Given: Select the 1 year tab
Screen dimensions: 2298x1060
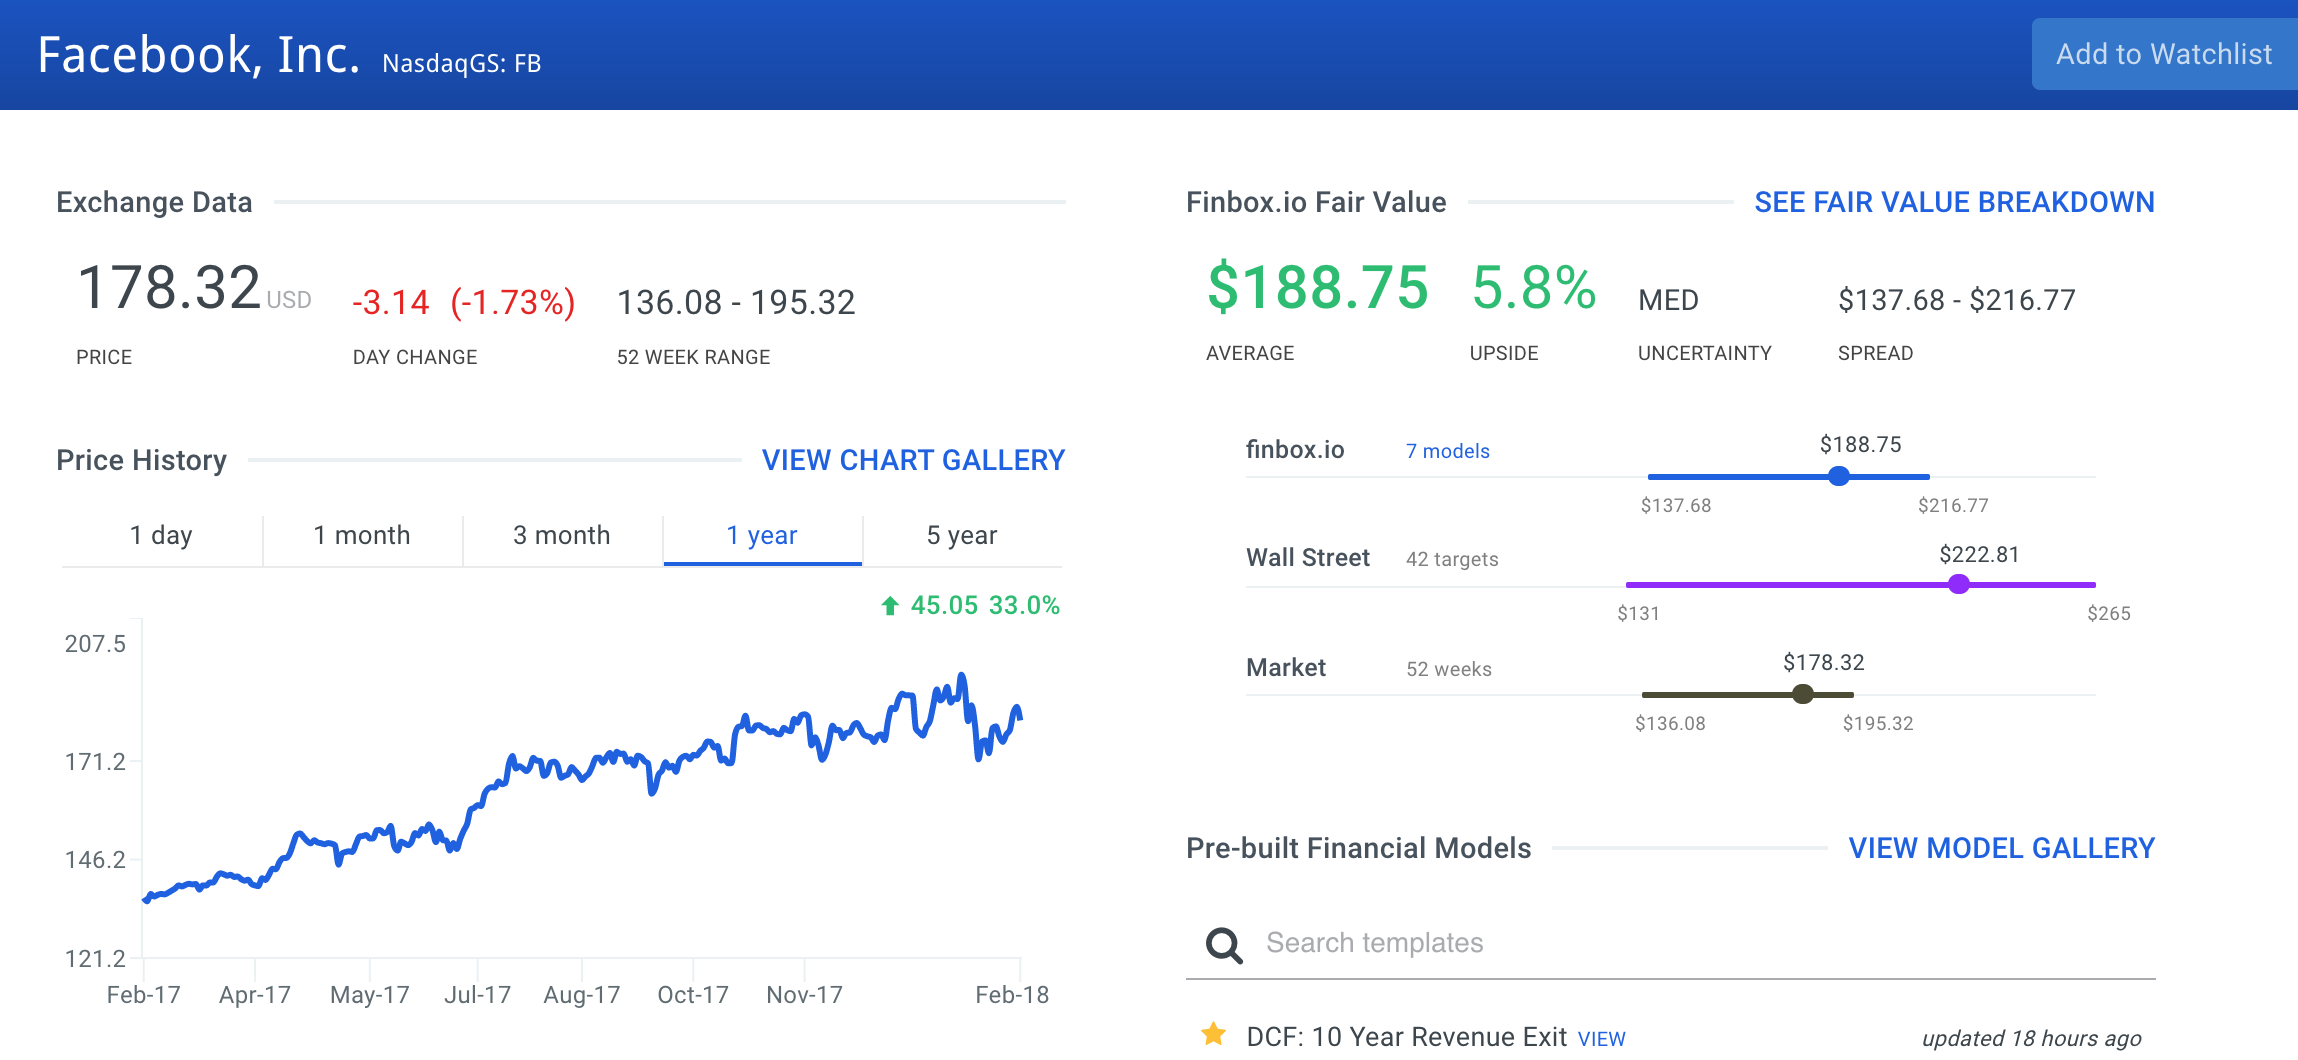Looking at the screenshot, I should [x=762, y=536].
